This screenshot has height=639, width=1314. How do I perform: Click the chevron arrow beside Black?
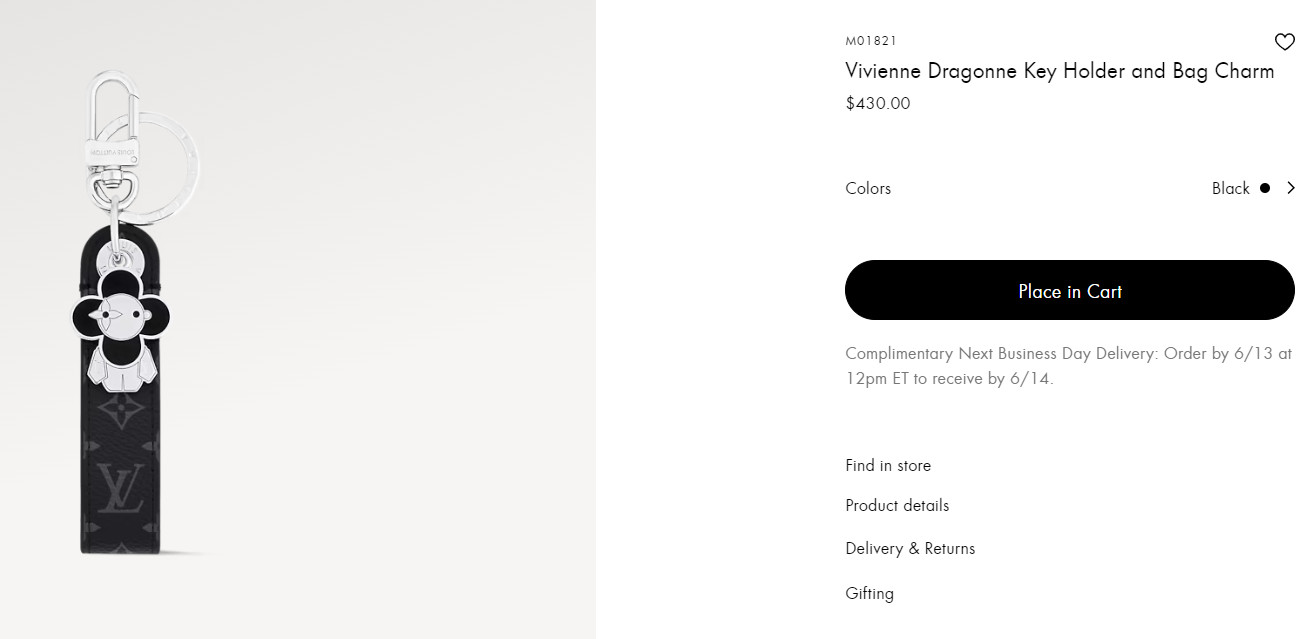point(1291,188)
